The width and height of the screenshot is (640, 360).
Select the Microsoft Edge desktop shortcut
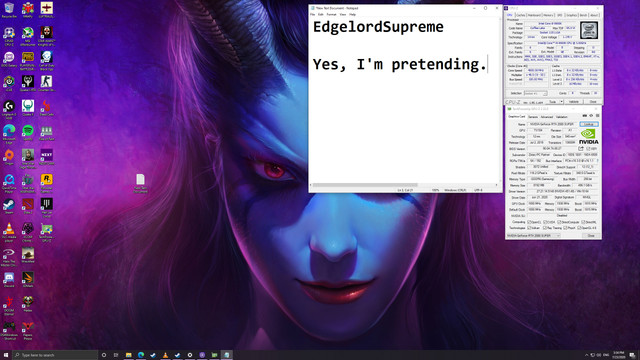click(9, 134)
